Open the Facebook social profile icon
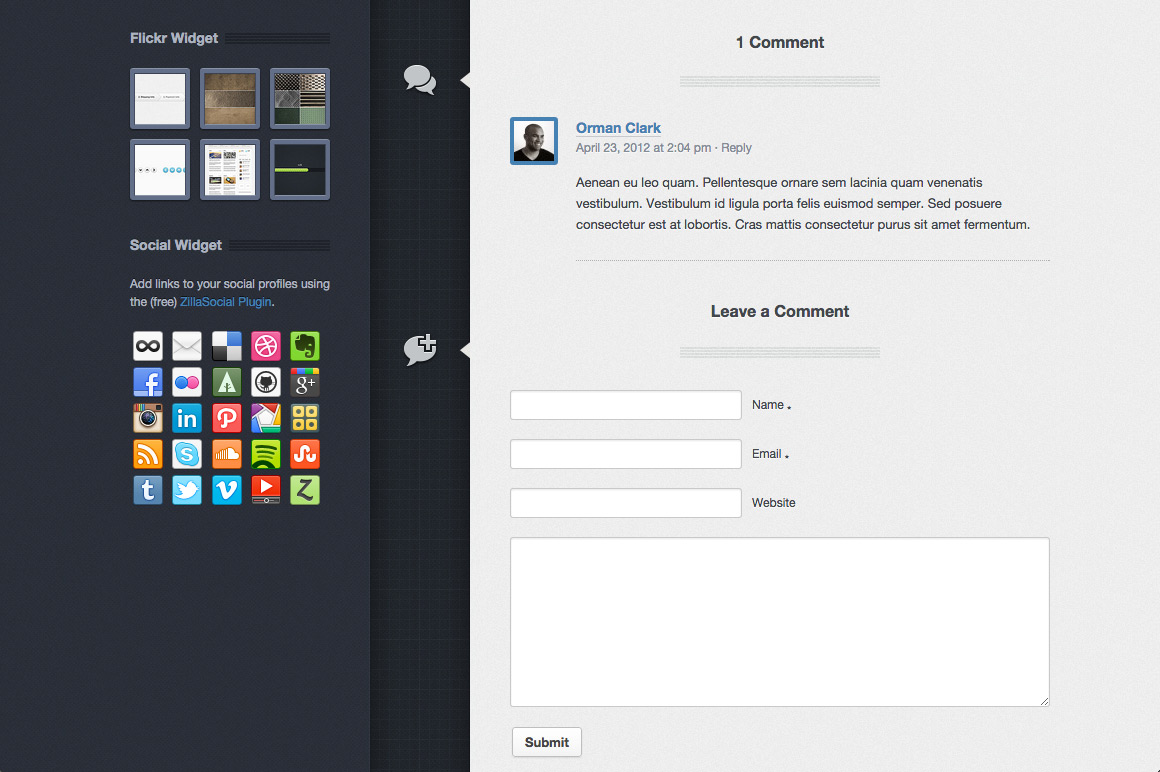 click(x=147, y=382)
